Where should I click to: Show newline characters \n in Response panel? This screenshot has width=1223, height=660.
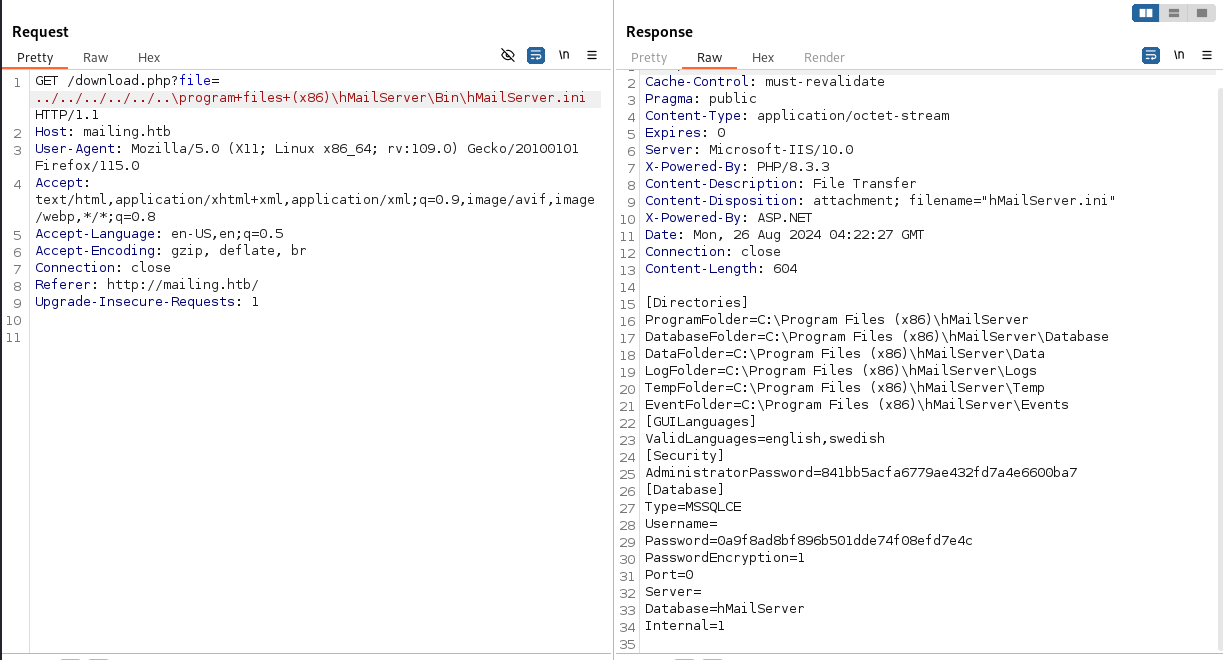coord(1179,55)
